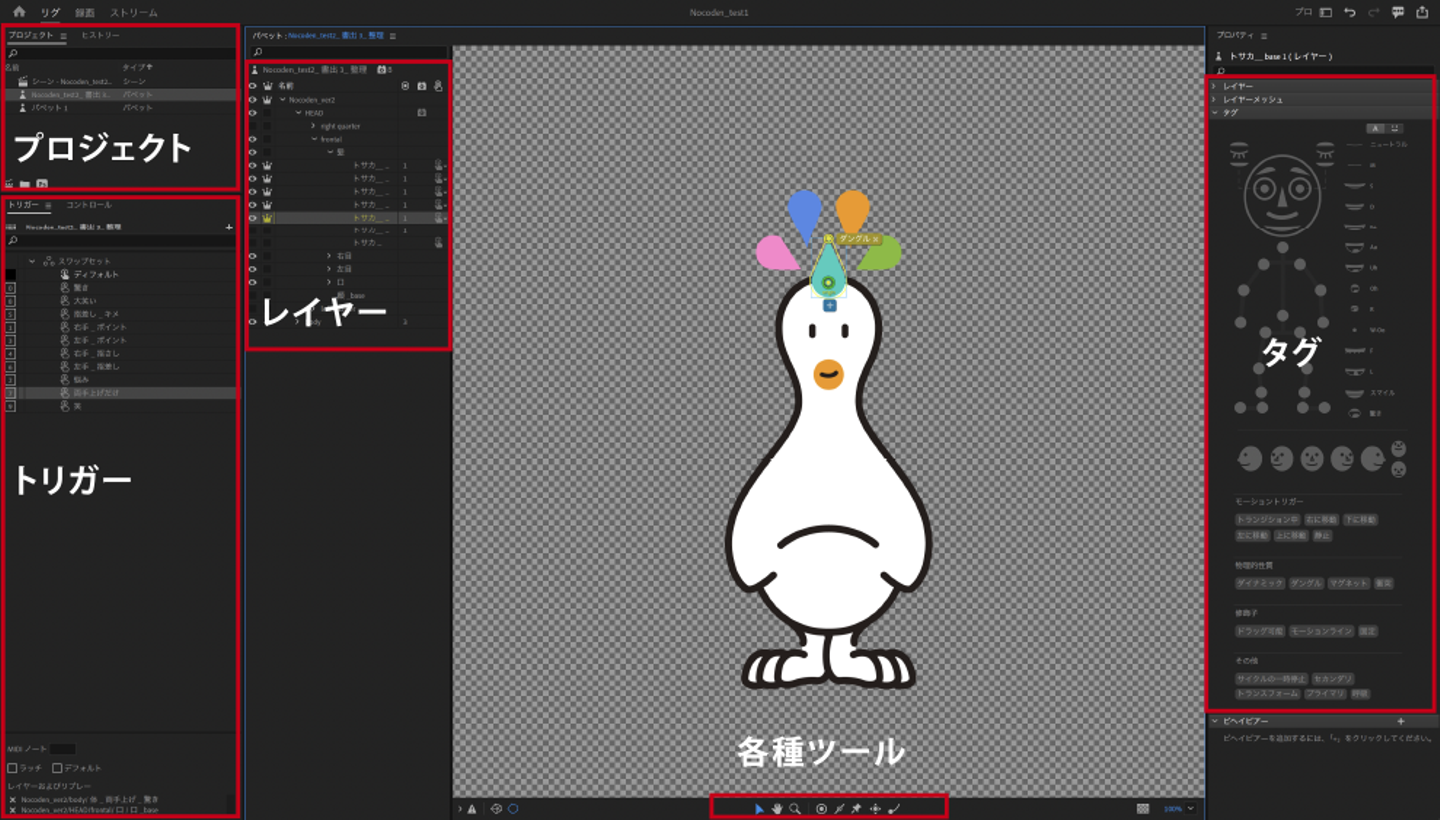Select the Pin tool in bottom toolbar
1440x820 pixels.
857,808
